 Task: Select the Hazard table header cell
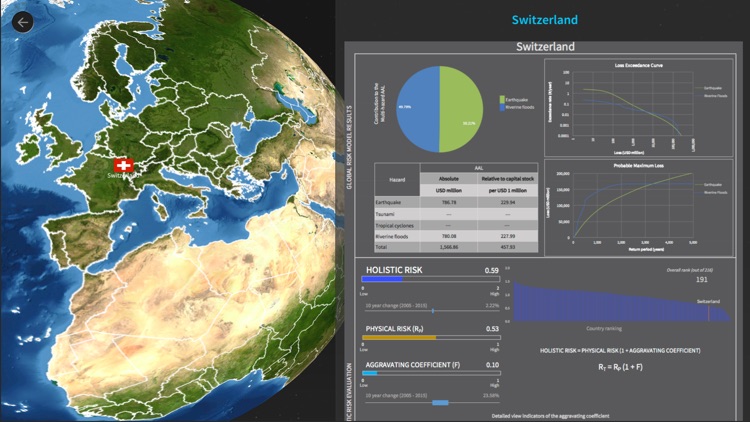pyautogui.click(x=397, y=180)
